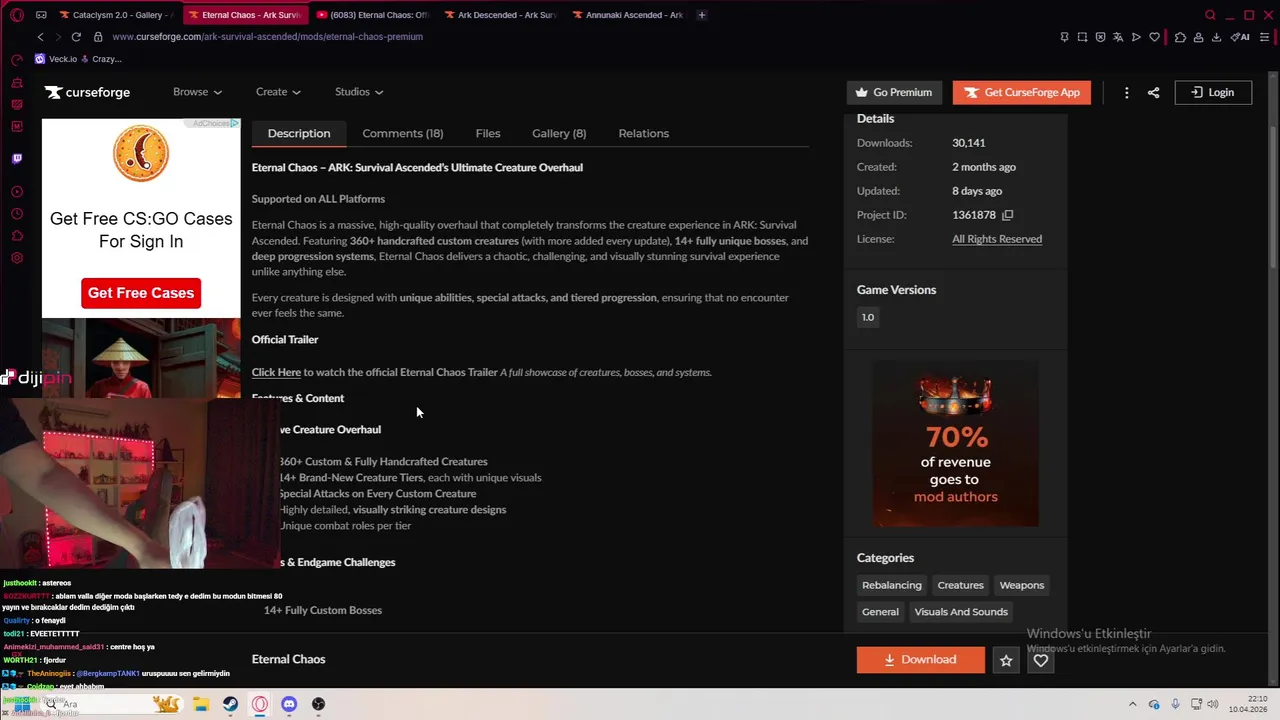Add page to bookmarks with heart icon
The height and width of the screenshot is (720, 1280).
pos(1154,37)
